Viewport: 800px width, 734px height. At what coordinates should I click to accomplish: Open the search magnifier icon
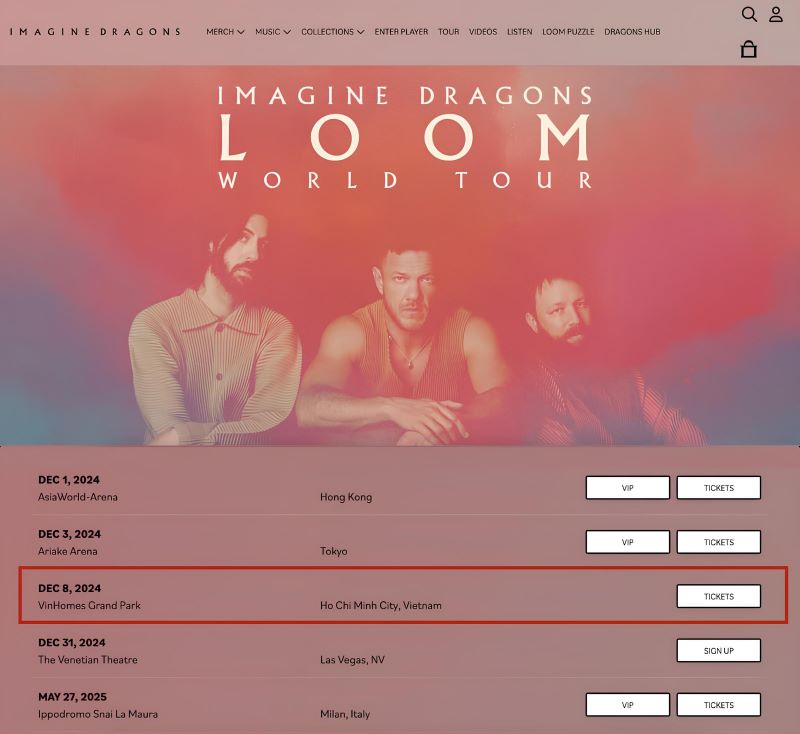(749, 14)
